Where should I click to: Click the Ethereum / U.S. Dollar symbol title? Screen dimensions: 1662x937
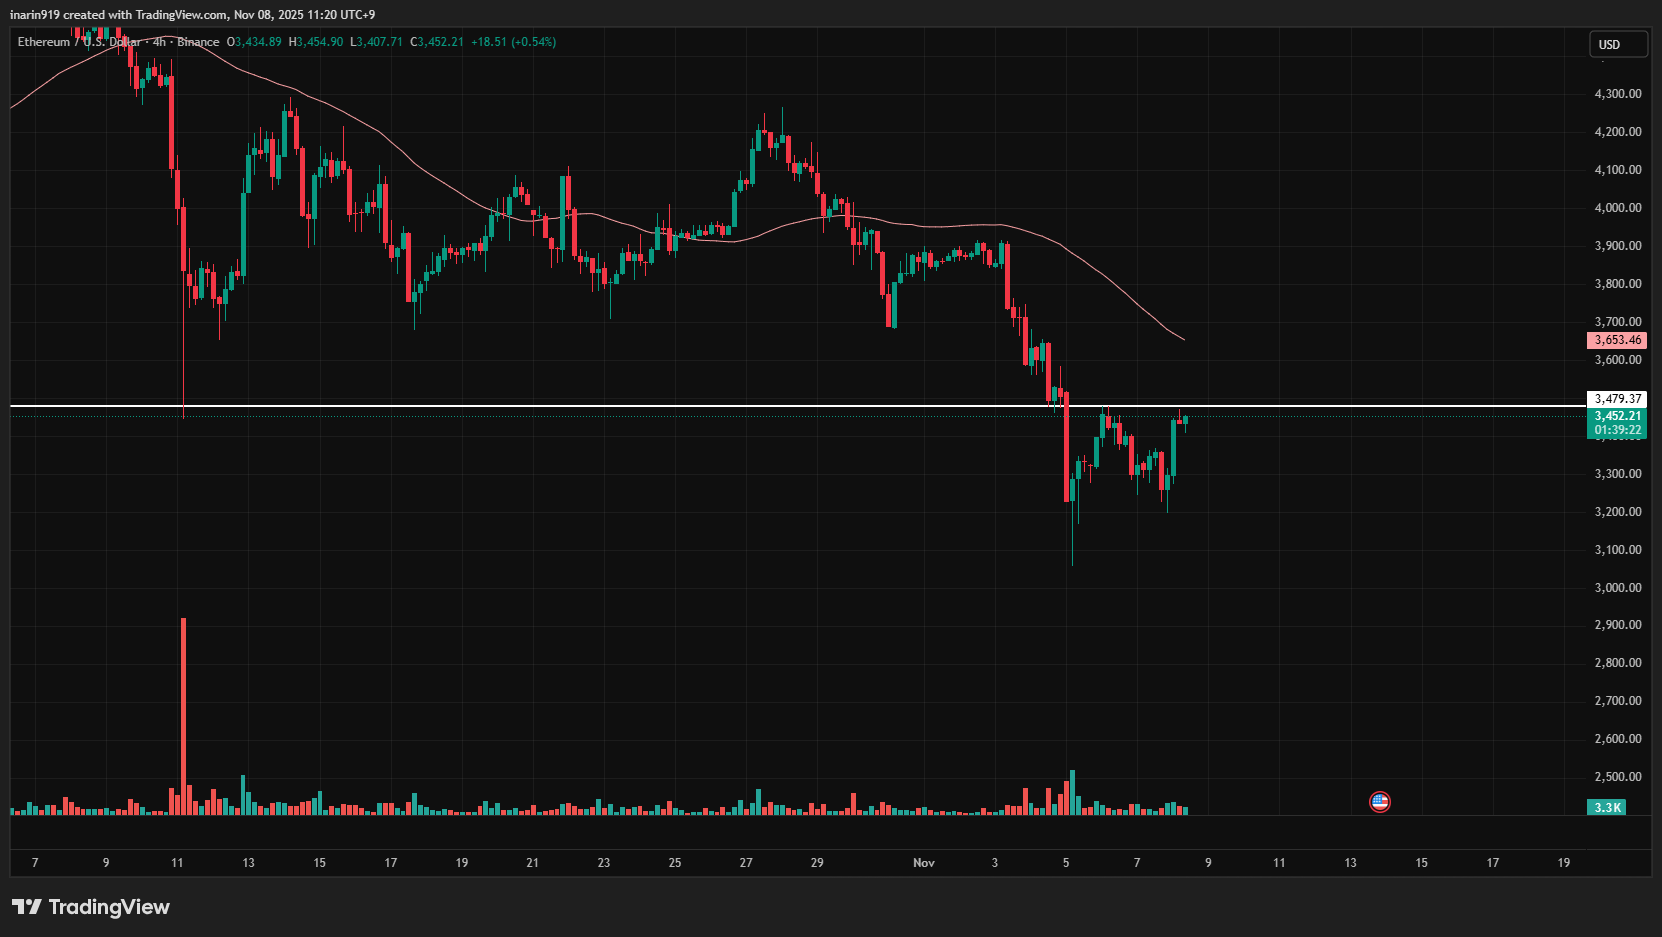coord(78,42)
